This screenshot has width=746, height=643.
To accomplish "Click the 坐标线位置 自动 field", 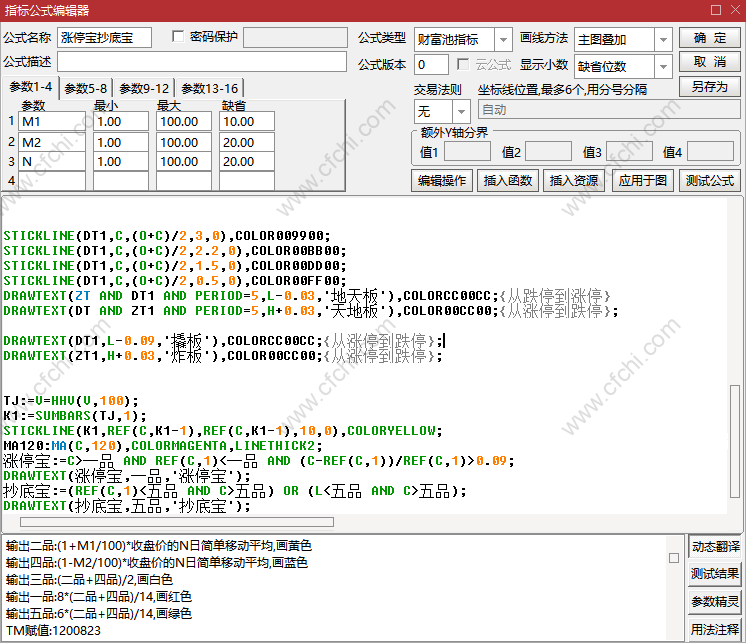I will click(609, 110).
